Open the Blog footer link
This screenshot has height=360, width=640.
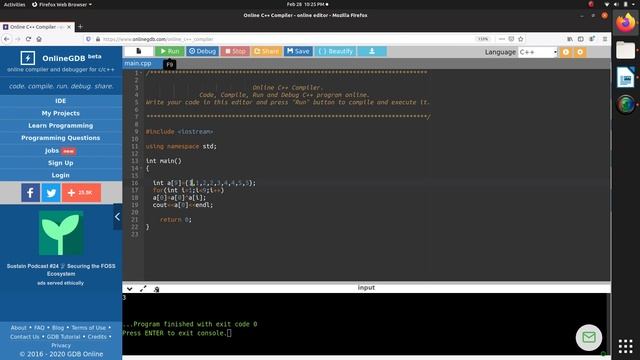[58, 328]
